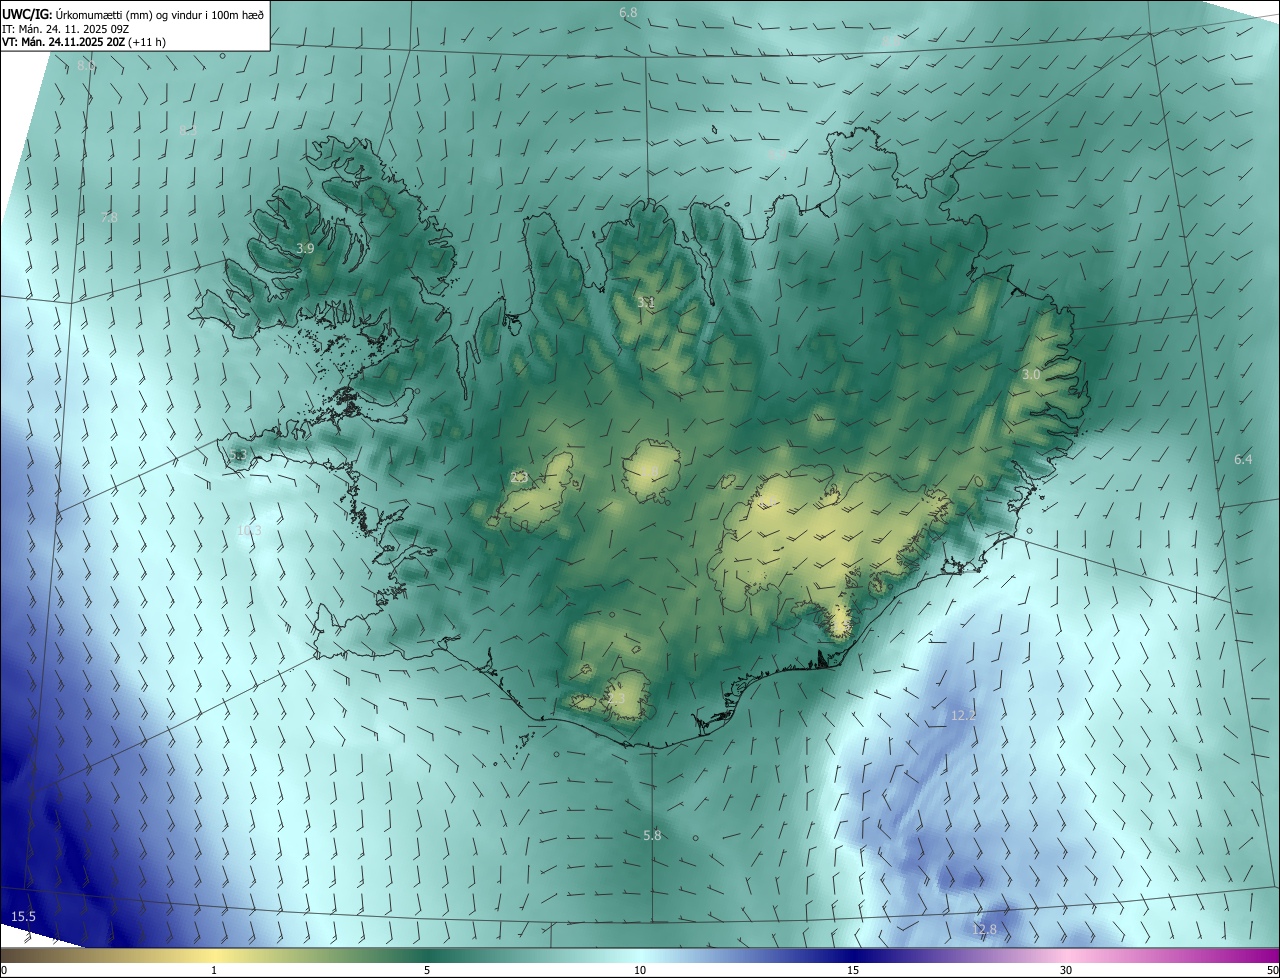
Task: Click the 0 tick label on the color scale
Action: [x=4, y=970]
